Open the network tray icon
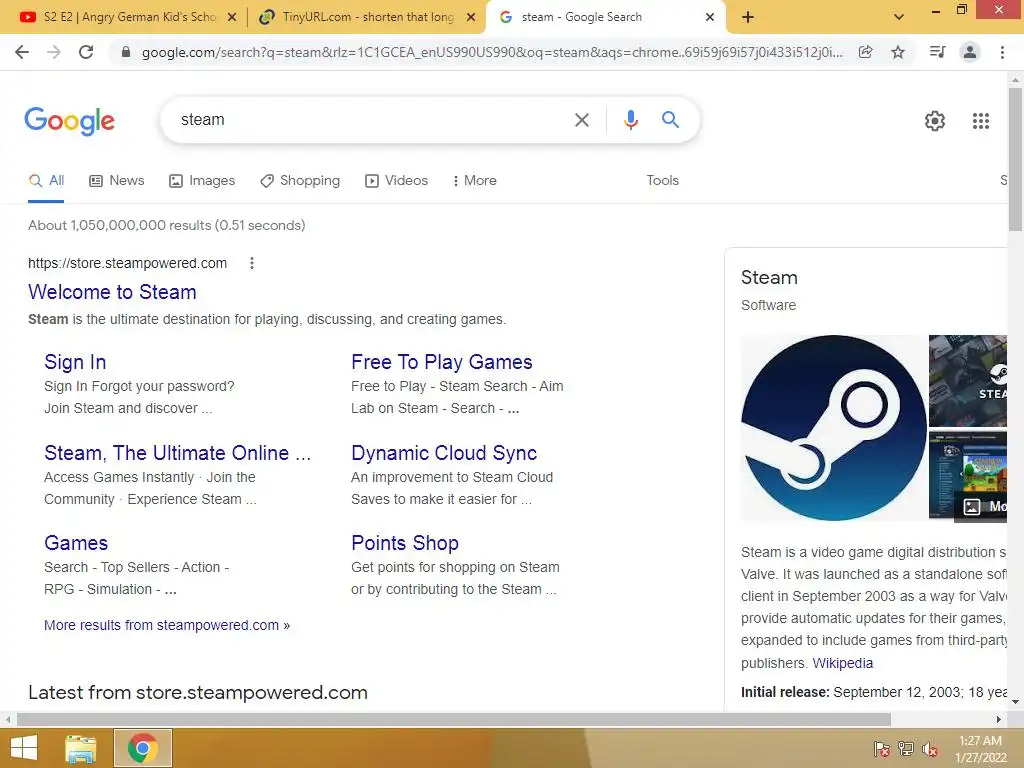Viewport: 1024px width, 768px height. [x=906, y=749]
